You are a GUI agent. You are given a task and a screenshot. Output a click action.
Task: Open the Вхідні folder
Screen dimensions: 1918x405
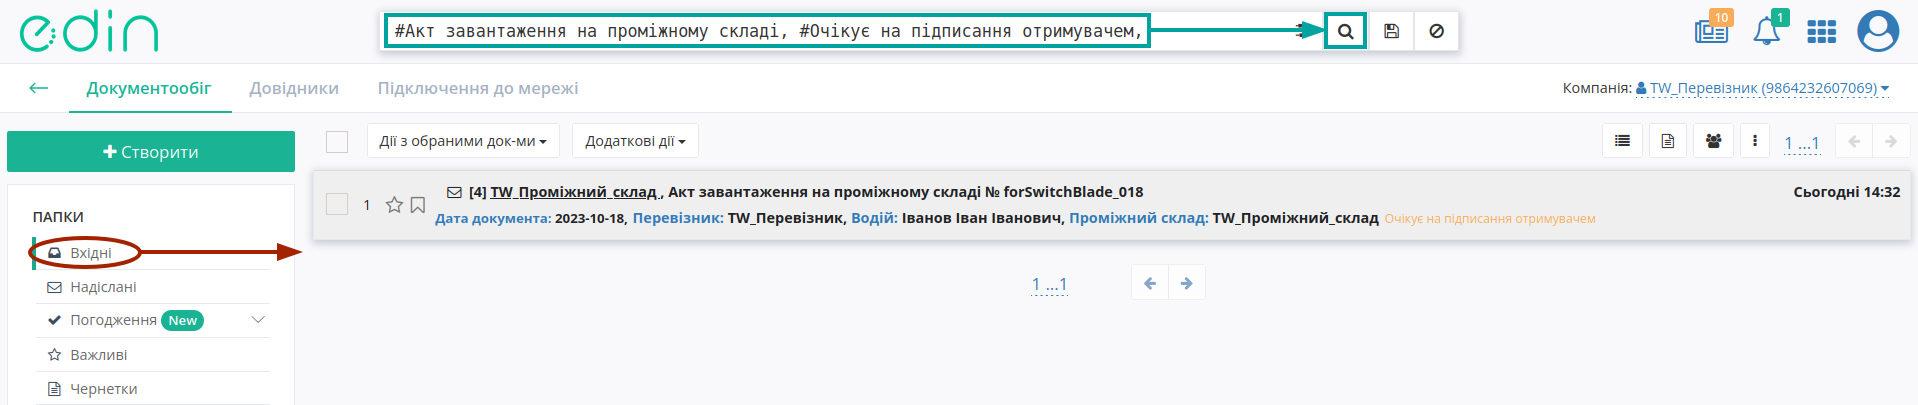tap(90, 253)
